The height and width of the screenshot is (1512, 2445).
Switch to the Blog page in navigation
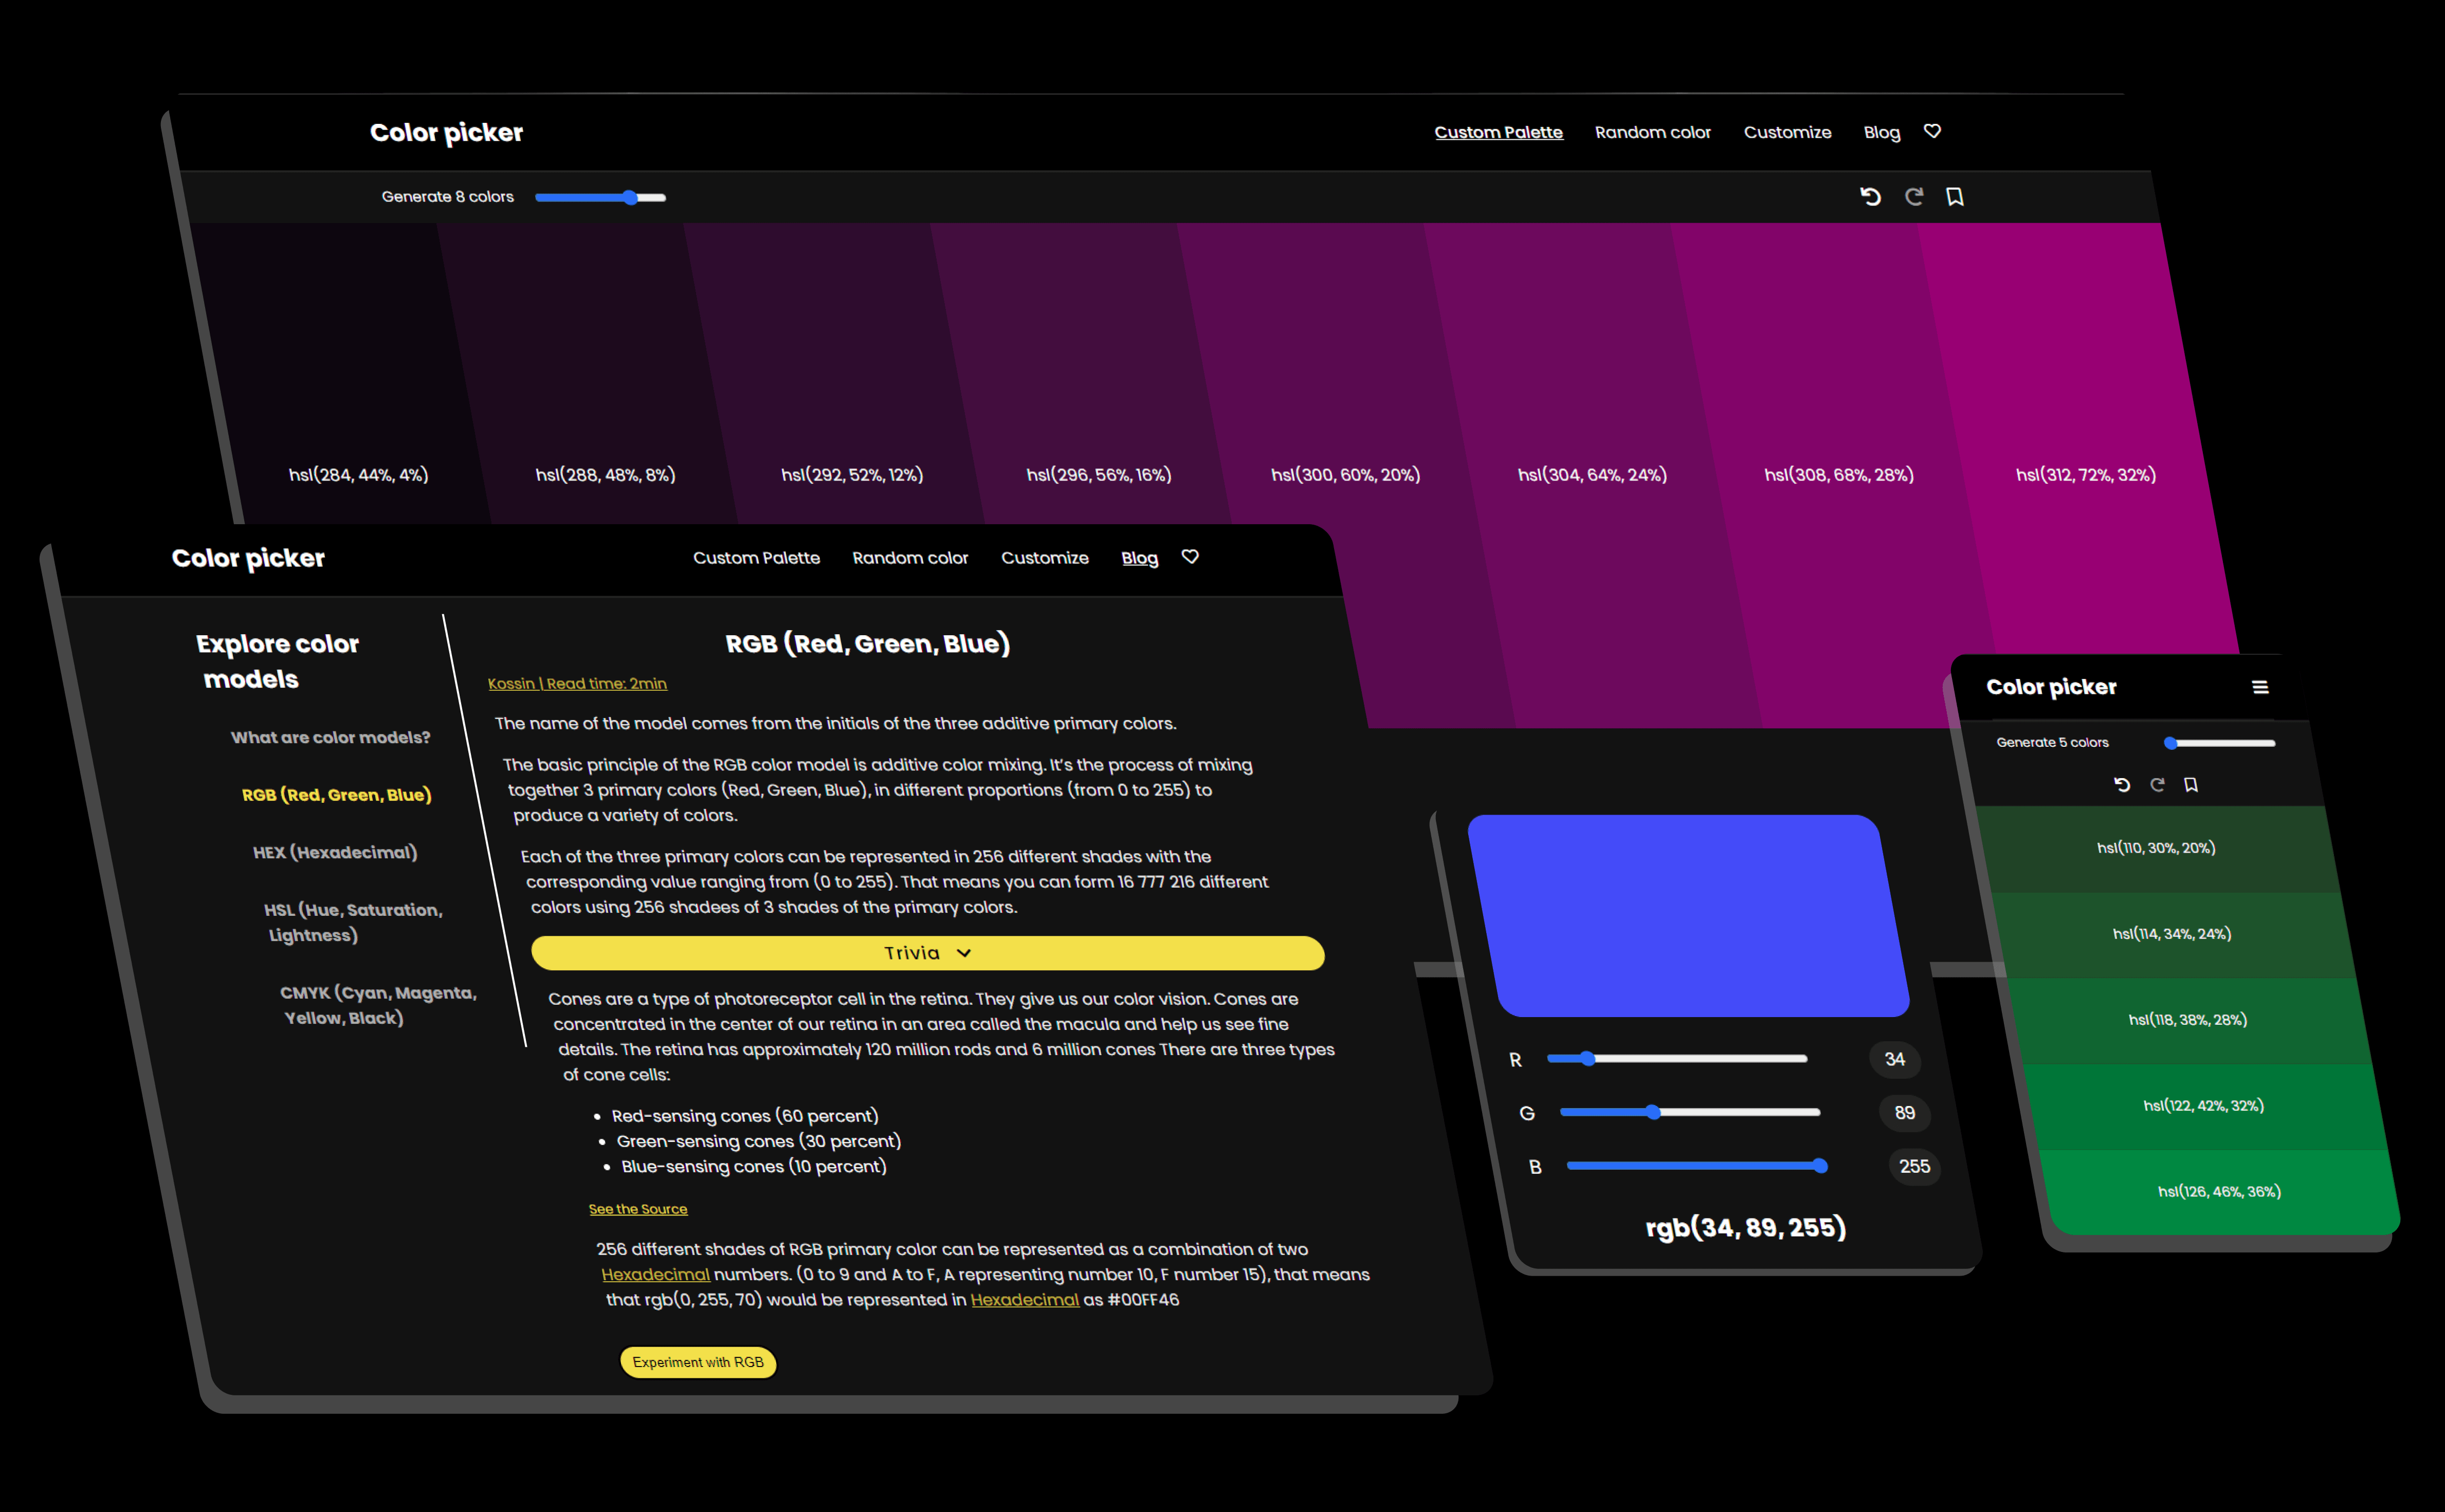1139,557
